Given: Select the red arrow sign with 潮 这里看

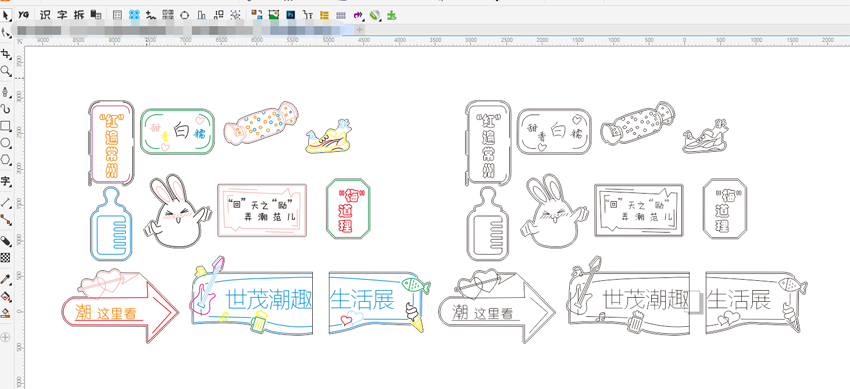Looking at the screenshot, I should click(119, 307).
